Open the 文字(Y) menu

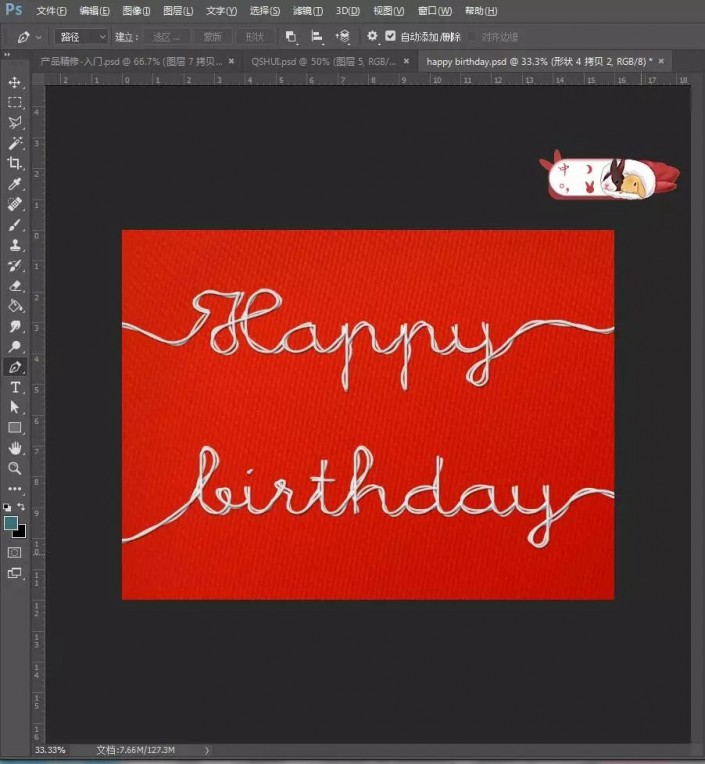pos(221,11)
